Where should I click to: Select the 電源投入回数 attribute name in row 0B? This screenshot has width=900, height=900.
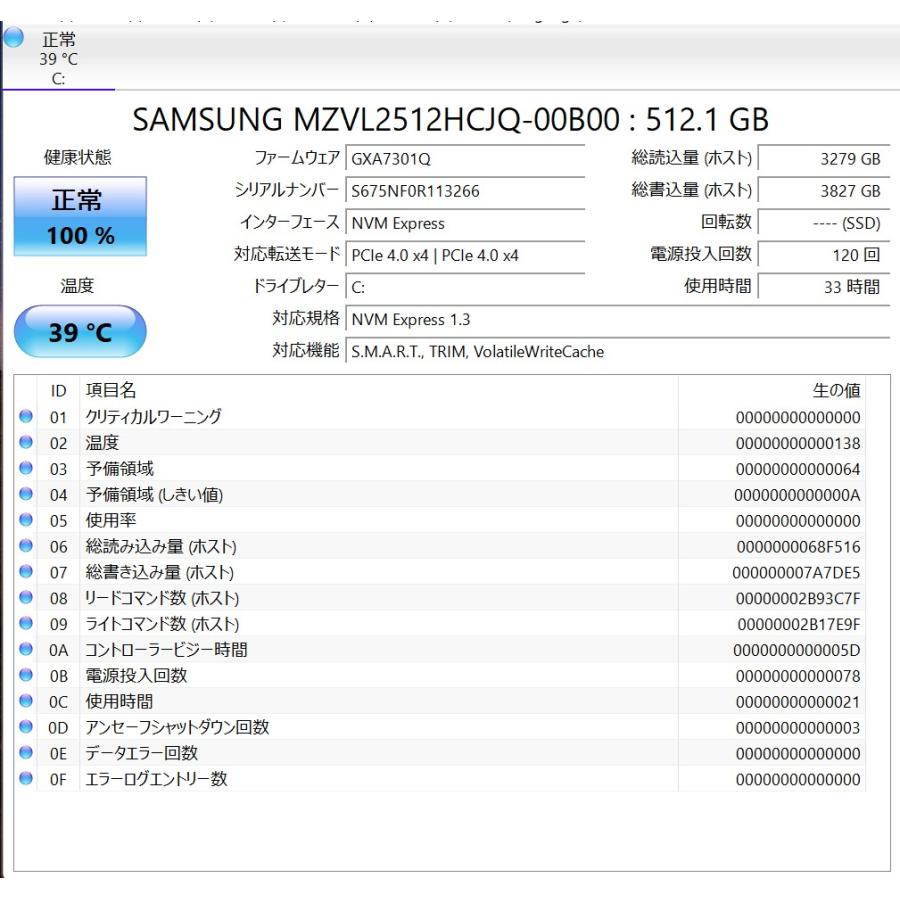click(137, 675)
